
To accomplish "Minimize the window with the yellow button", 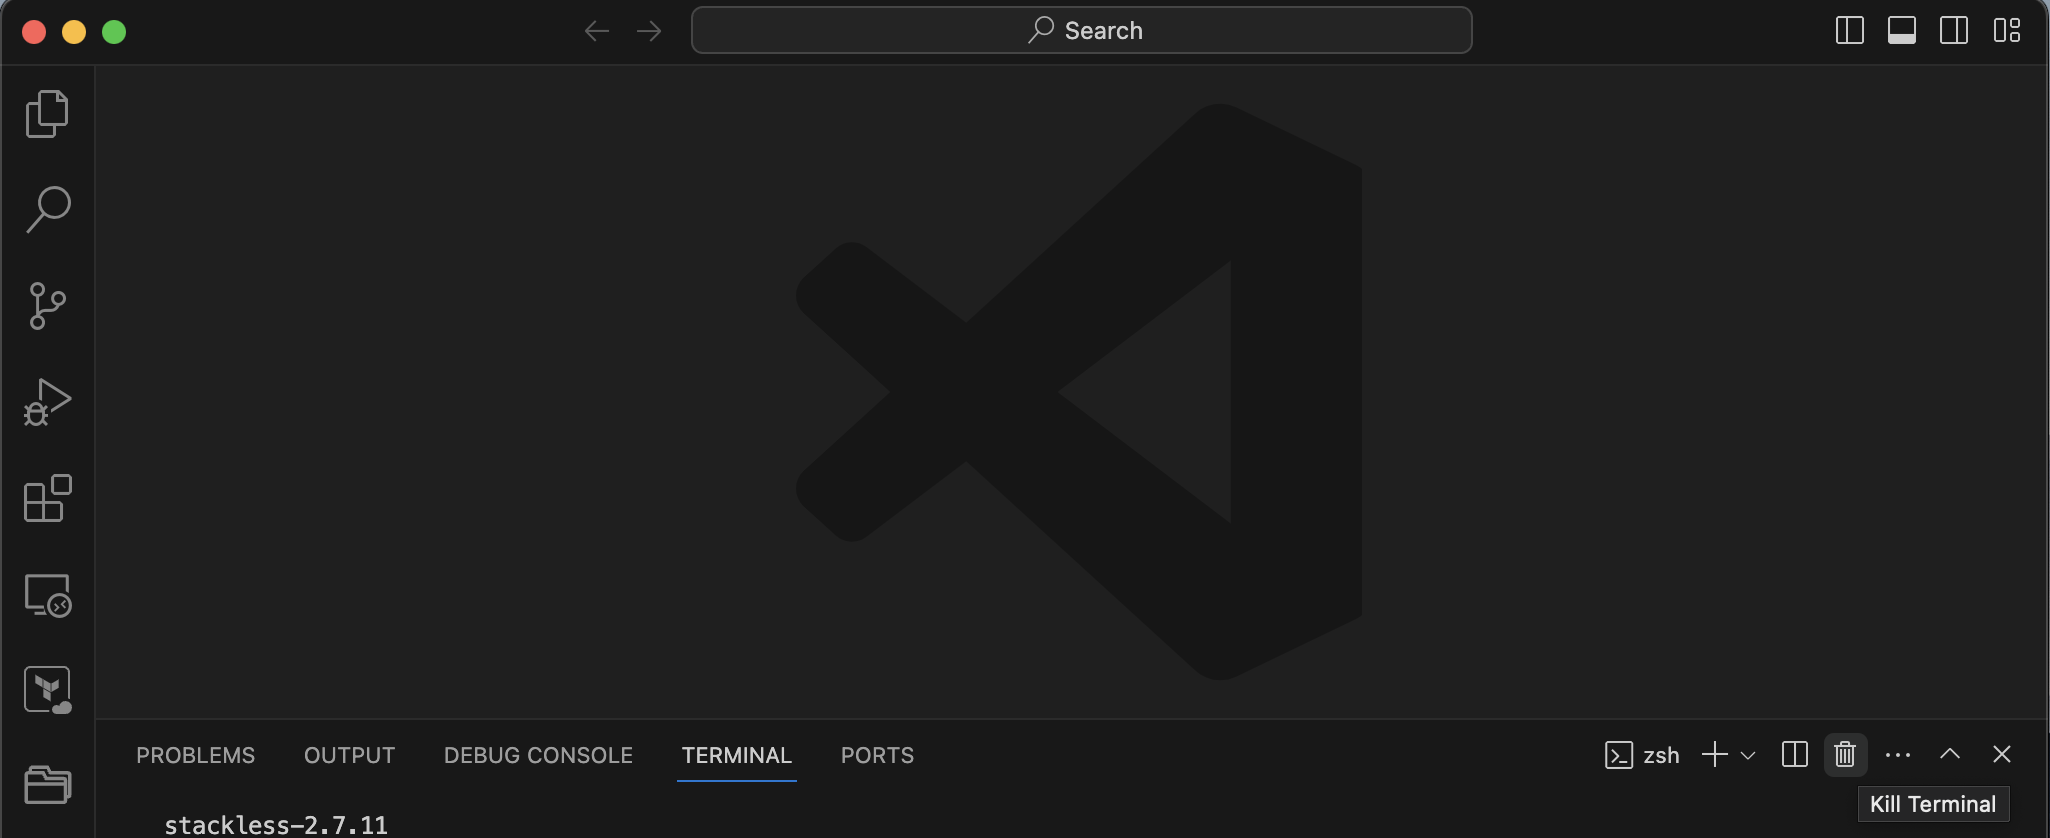I will (74, 32).
